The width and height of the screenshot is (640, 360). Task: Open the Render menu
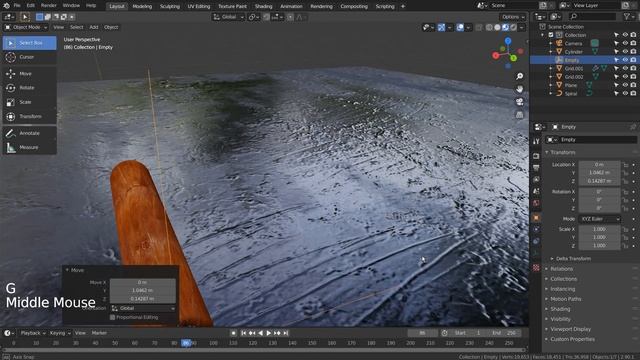tap(49, 6)
